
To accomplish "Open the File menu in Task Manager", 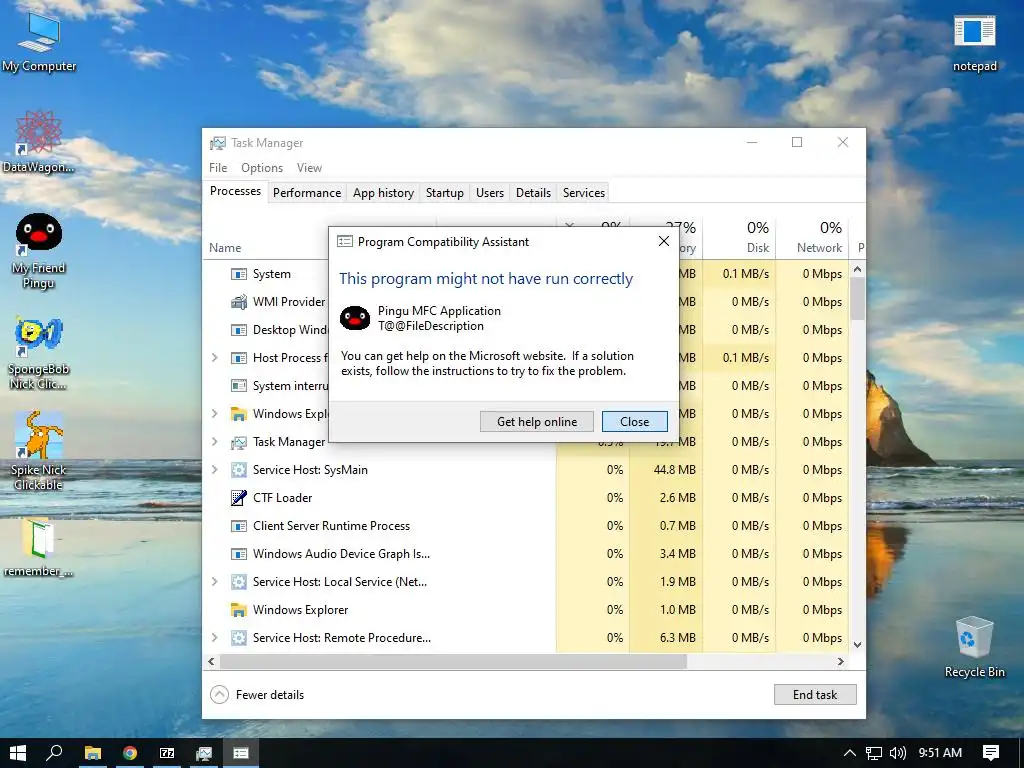I will (x=218, y=168).
